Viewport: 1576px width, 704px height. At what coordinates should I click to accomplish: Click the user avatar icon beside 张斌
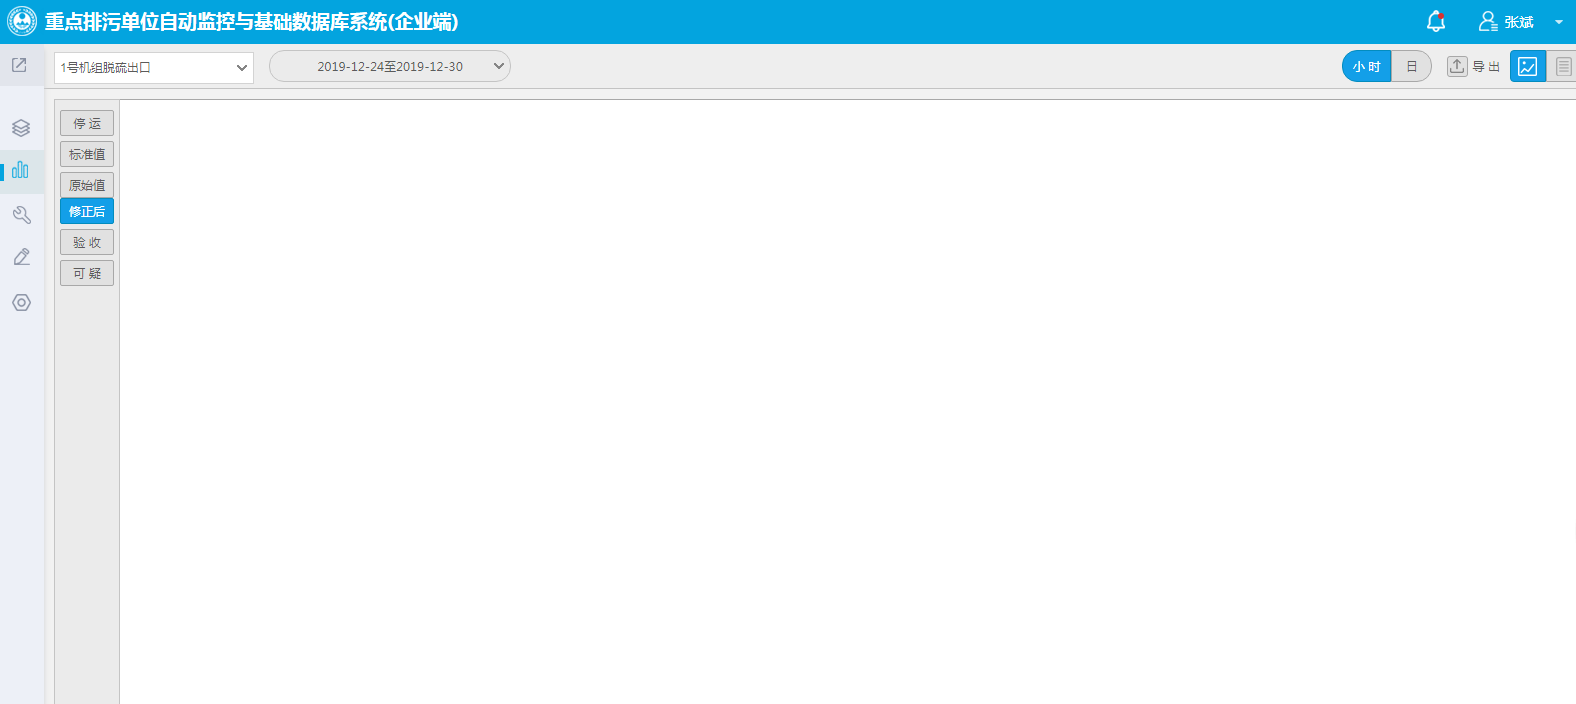tap(1488, 21)
